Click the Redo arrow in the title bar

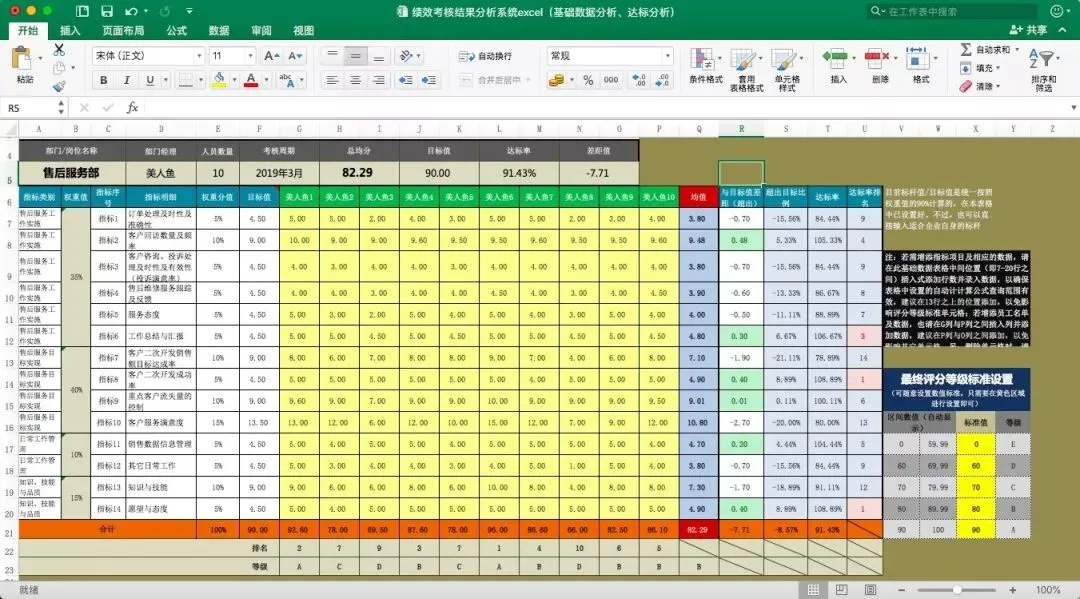point(164,11)
